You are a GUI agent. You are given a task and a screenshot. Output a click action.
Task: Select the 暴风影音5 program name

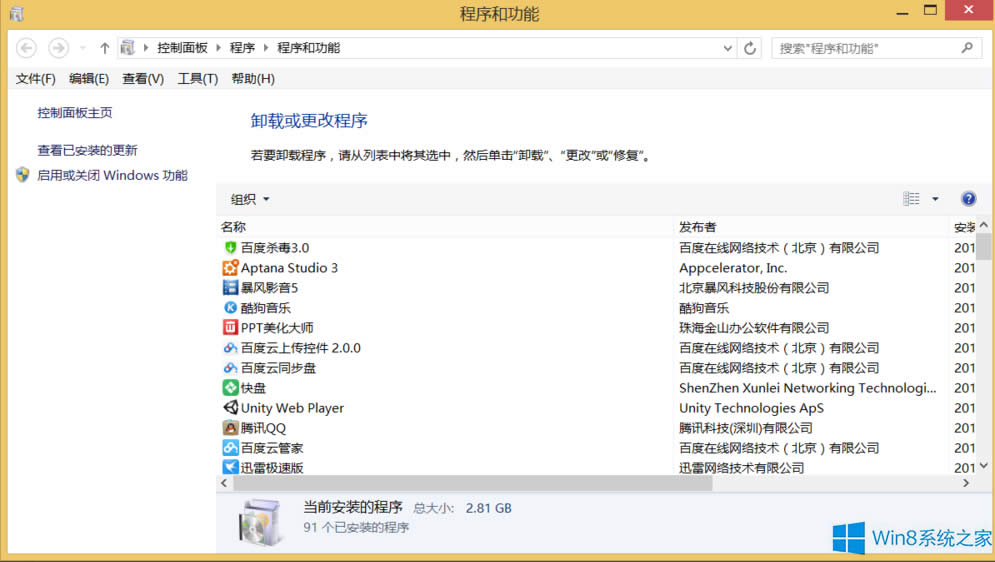click(x=269, y=288)
